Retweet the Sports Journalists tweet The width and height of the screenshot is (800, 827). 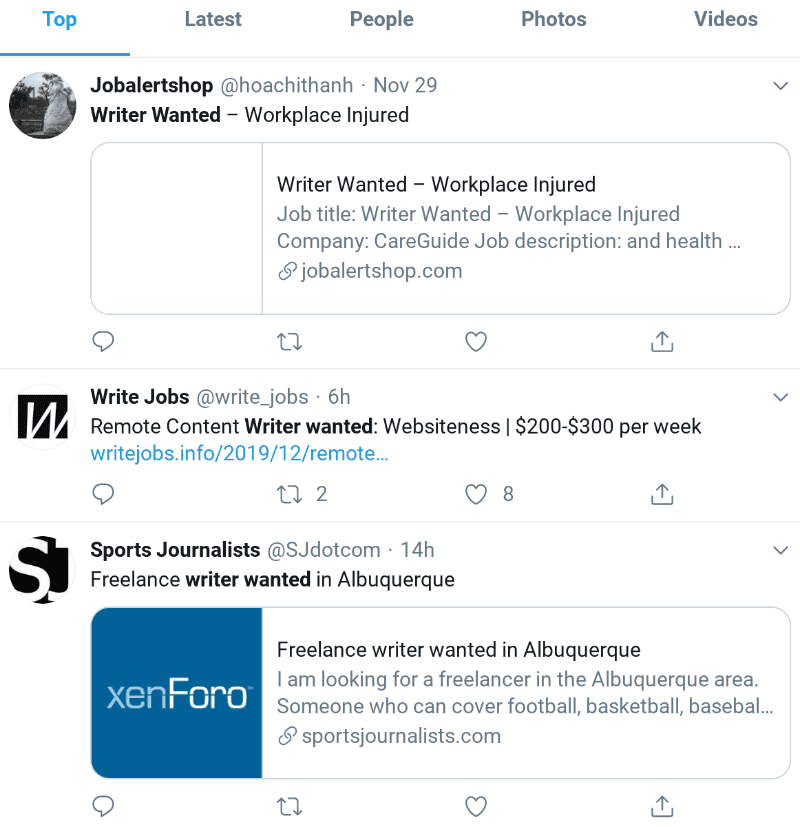tap(289, 806)
